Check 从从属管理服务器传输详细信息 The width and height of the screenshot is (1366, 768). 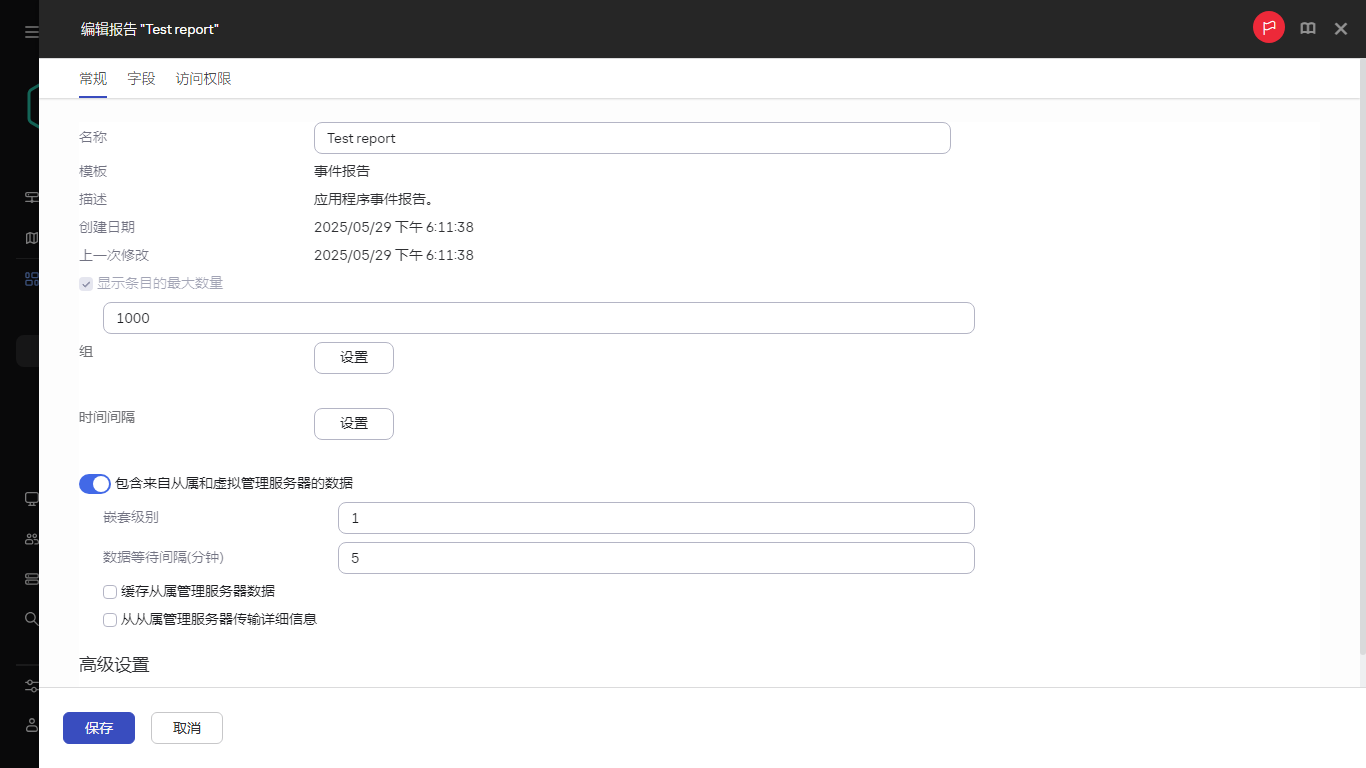click(x=110, y=619)
